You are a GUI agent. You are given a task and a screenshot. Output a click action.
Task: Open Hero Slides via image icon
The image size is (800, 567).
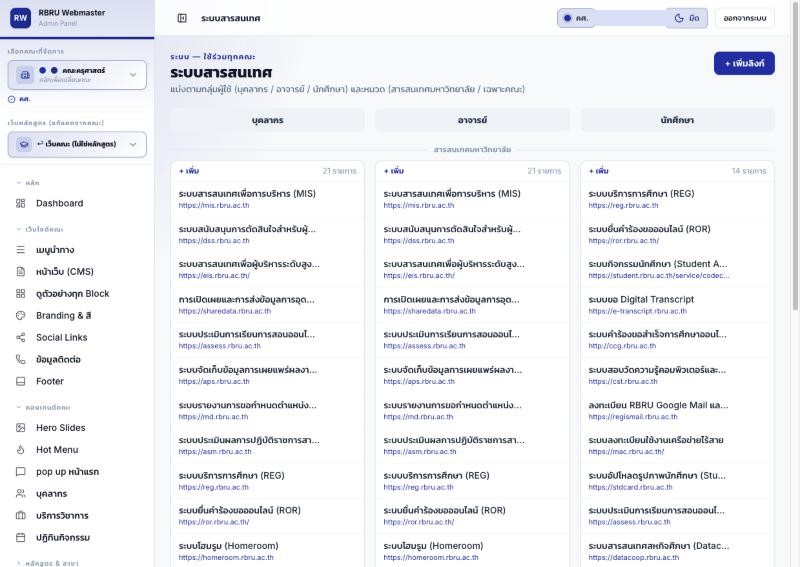click(x=20, y=428)
